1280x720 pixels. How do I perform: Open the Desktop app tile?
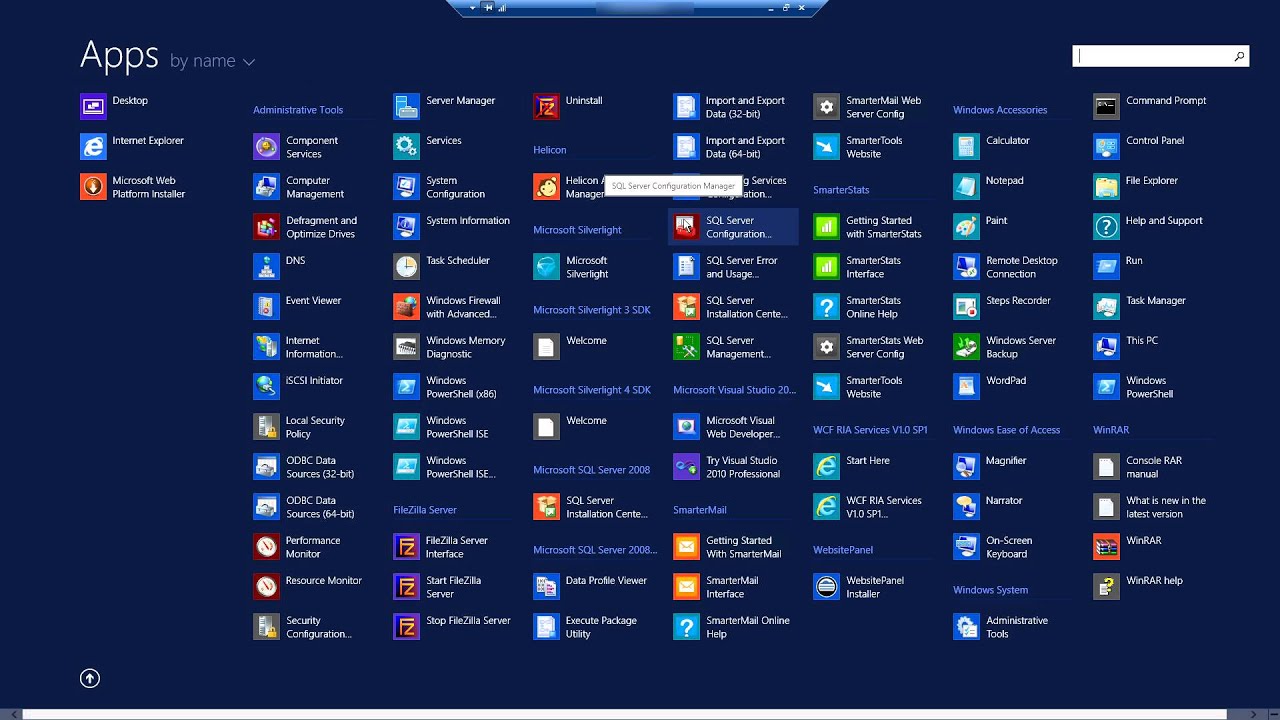(115, 106)
